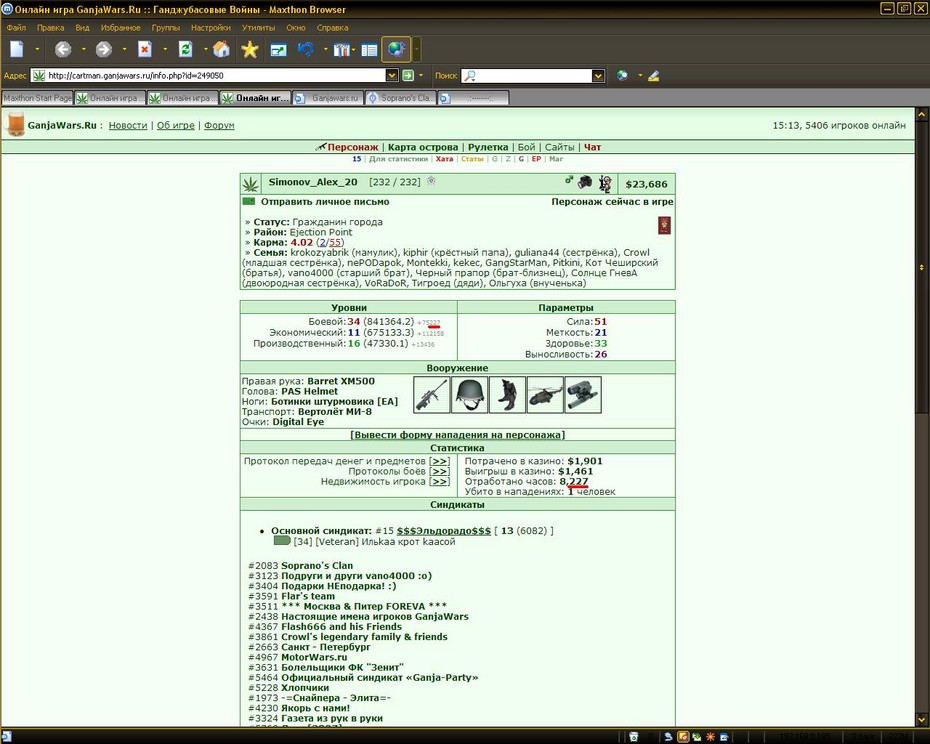
Task: Click the globe icon right of search box
Action: [x=622, y=75]
